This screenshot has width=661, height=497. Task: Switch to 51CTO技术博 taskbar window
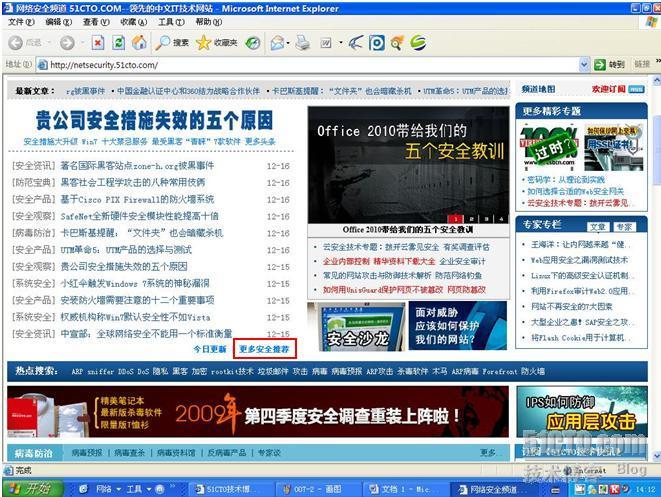click(x=229, y=489)
